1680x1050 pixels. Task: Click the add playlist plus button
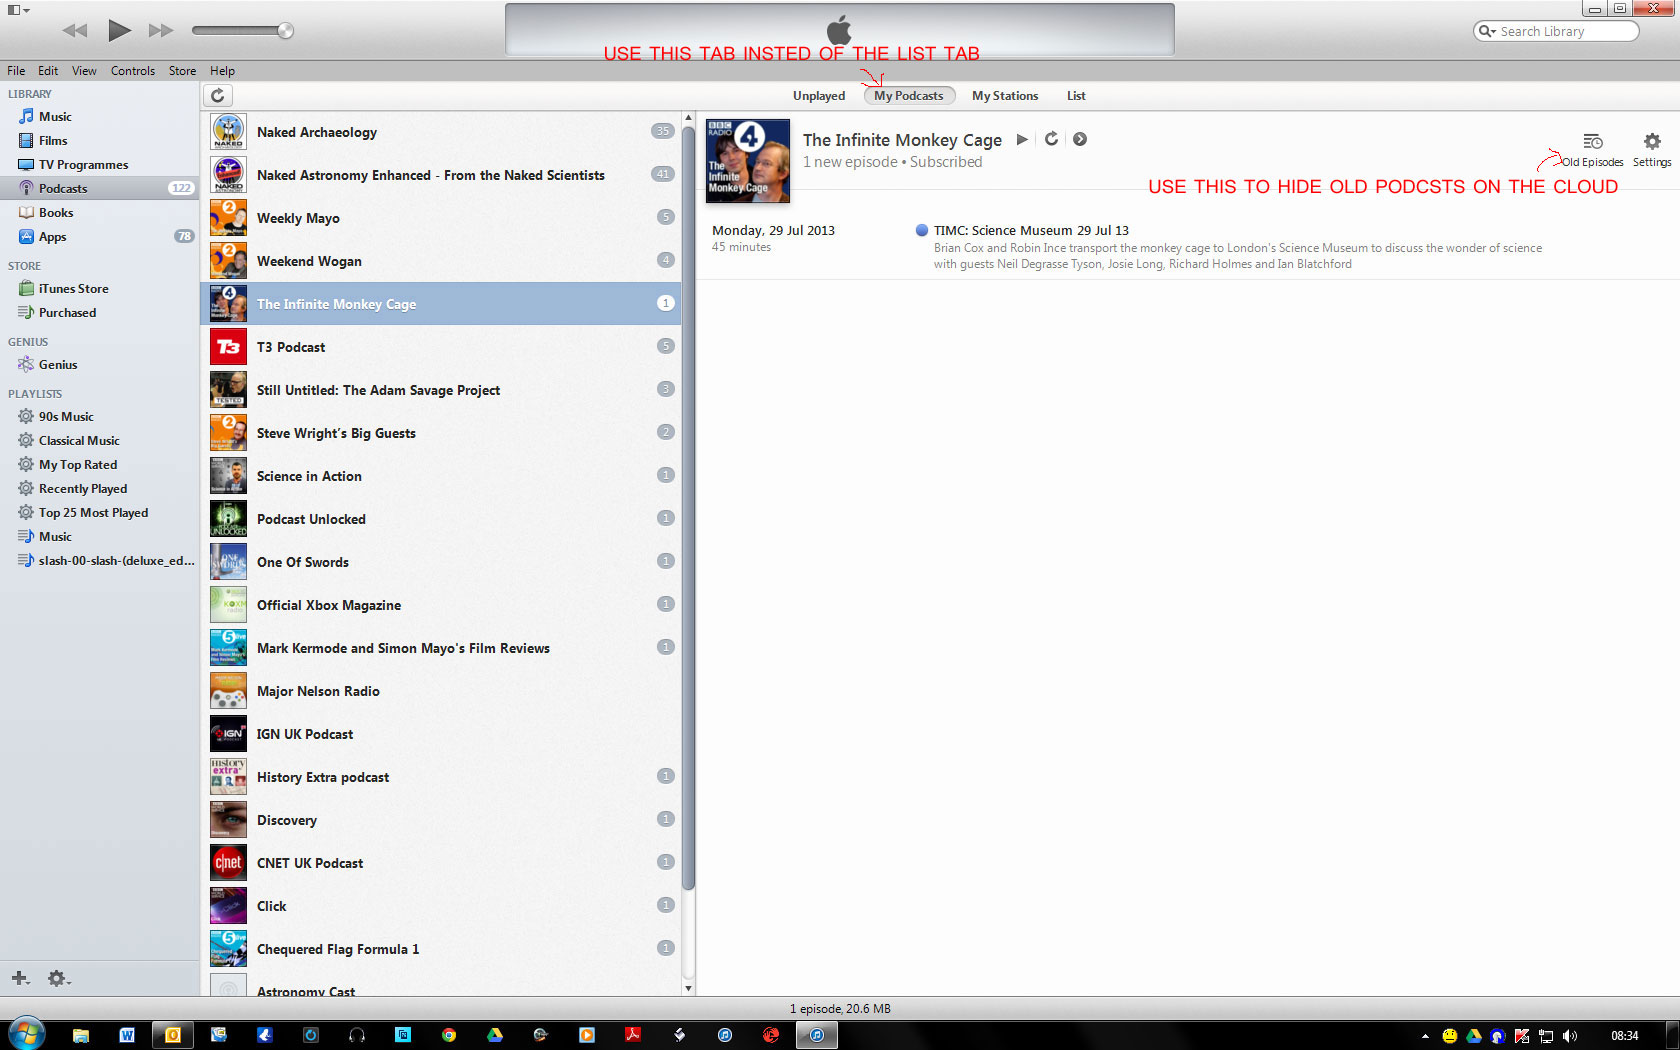click(x=20, y=978)
